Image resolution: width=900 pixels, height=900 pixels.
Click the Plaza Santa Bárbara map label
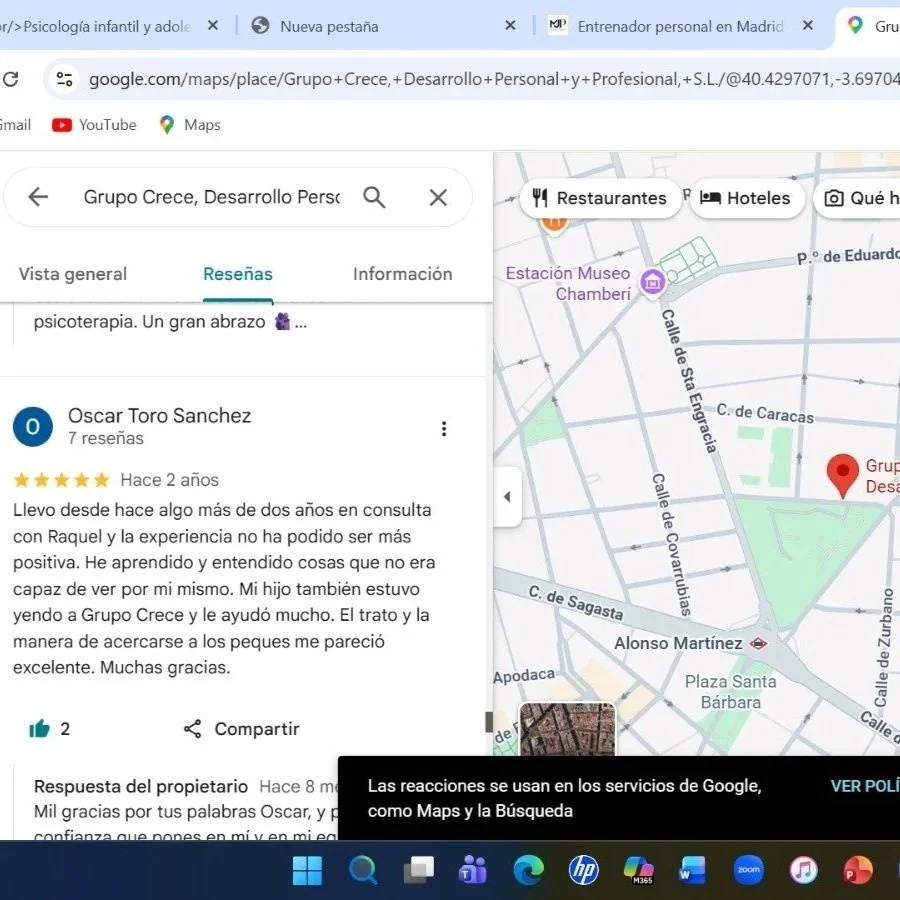(731, 692)
